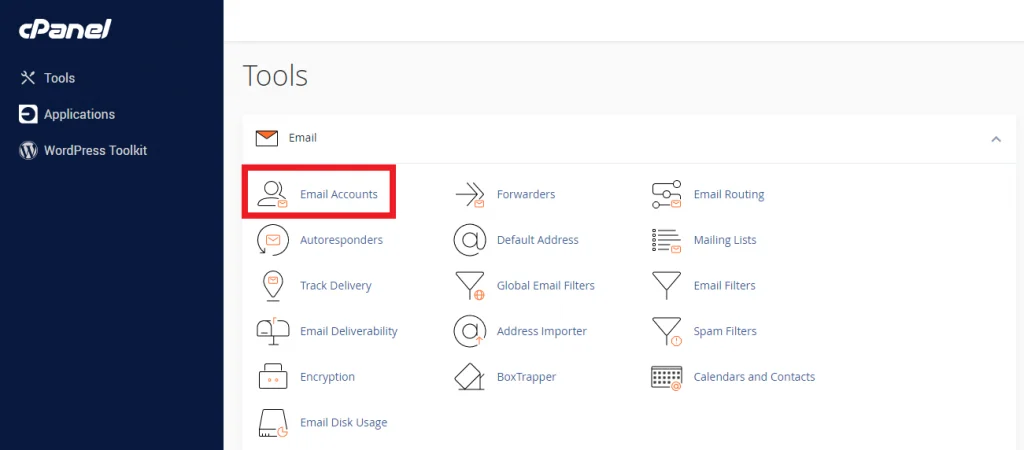Open the Email Deliverability link

(x=349, y=331)
